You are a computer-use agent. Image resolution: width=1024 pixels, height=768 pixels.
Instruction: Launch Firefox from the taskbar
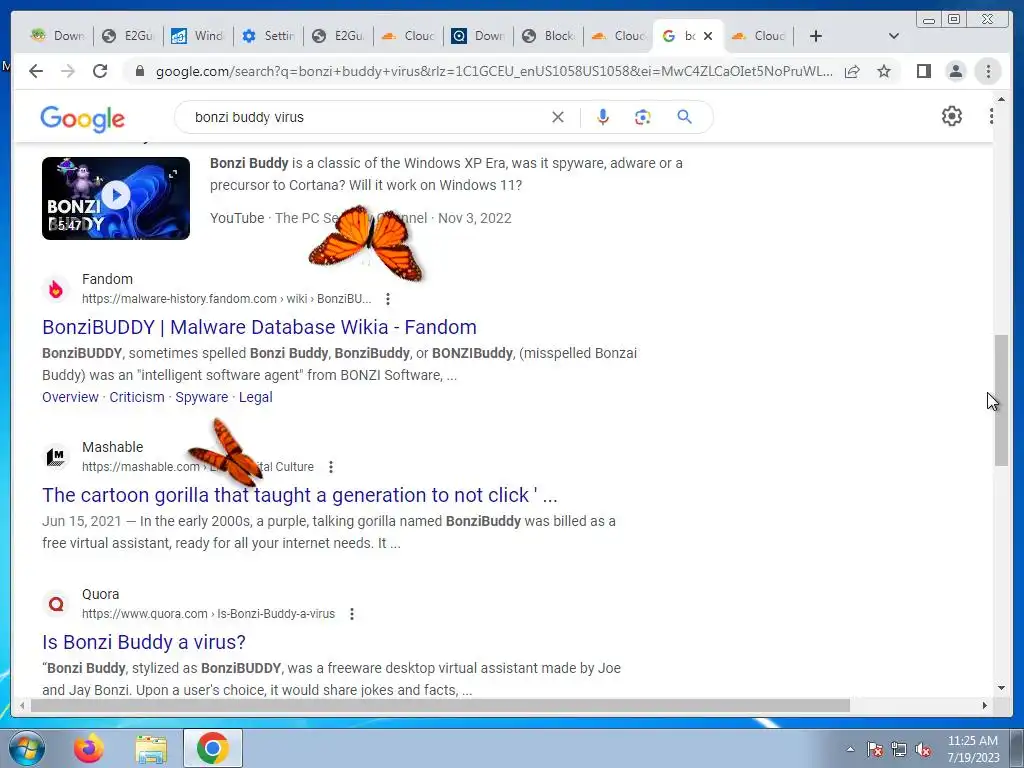[x=89, y=748]
